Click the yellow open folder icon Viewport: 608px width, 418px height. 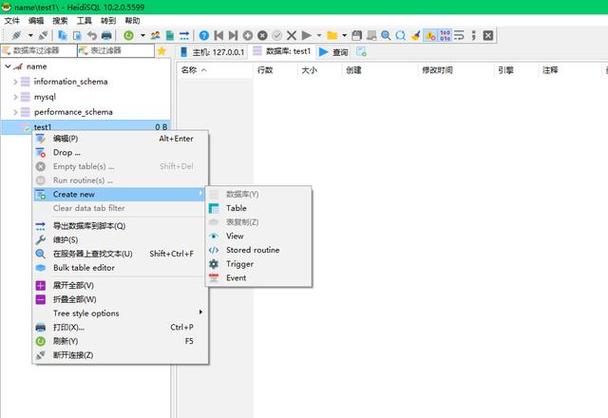(x=332, y=36)
